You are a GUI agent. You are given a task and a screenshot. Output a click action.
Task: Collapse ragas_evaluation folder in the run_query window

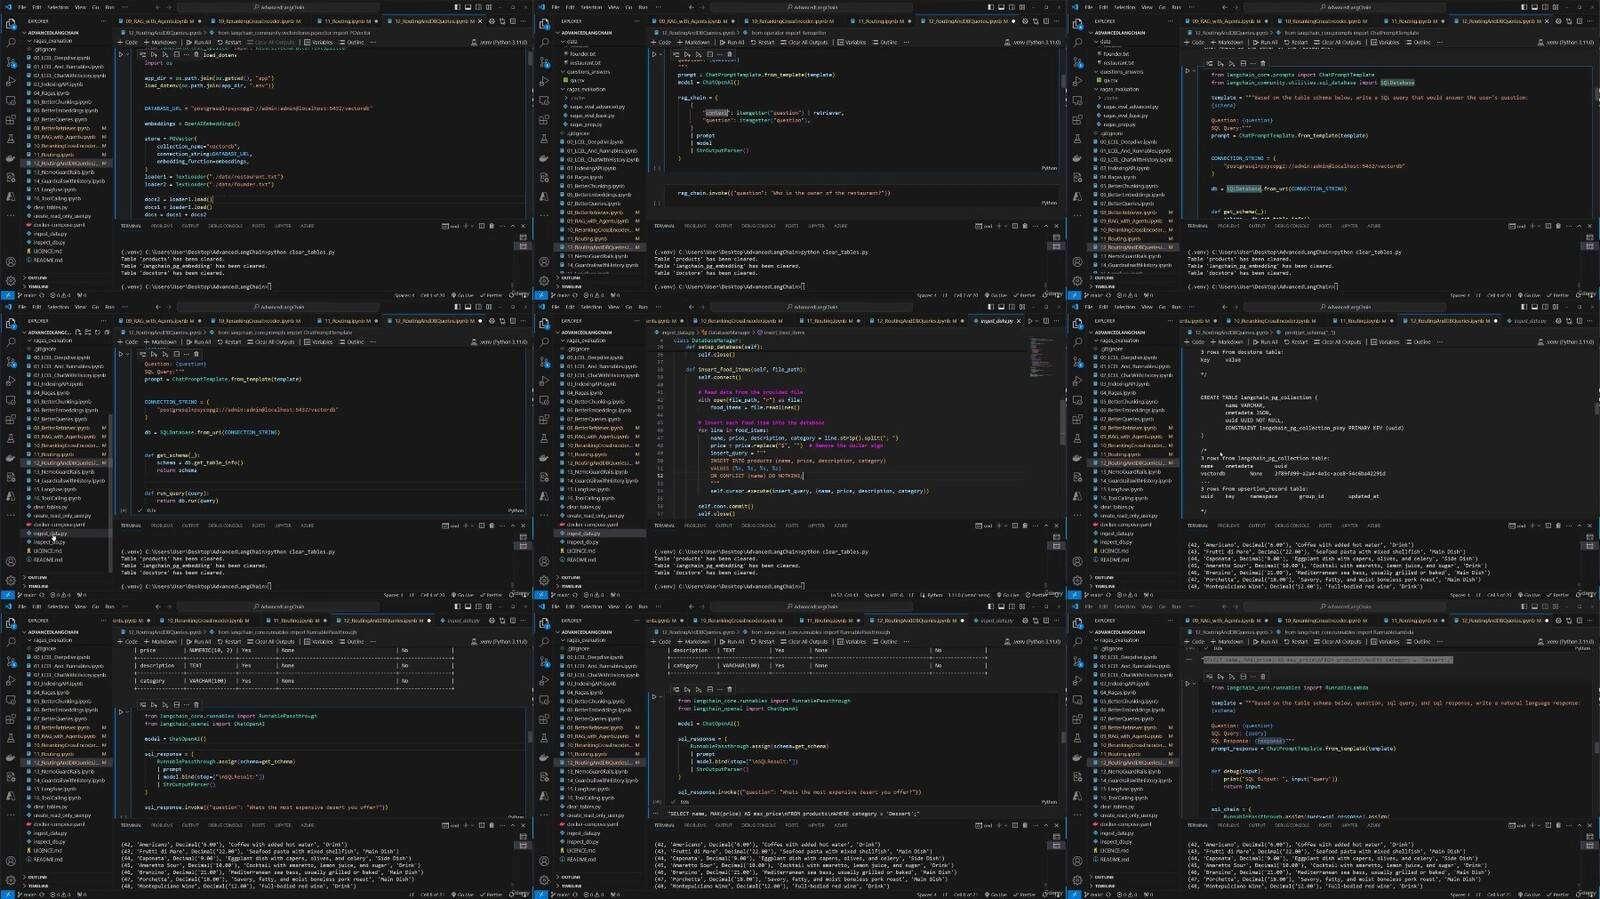[53, 341]
